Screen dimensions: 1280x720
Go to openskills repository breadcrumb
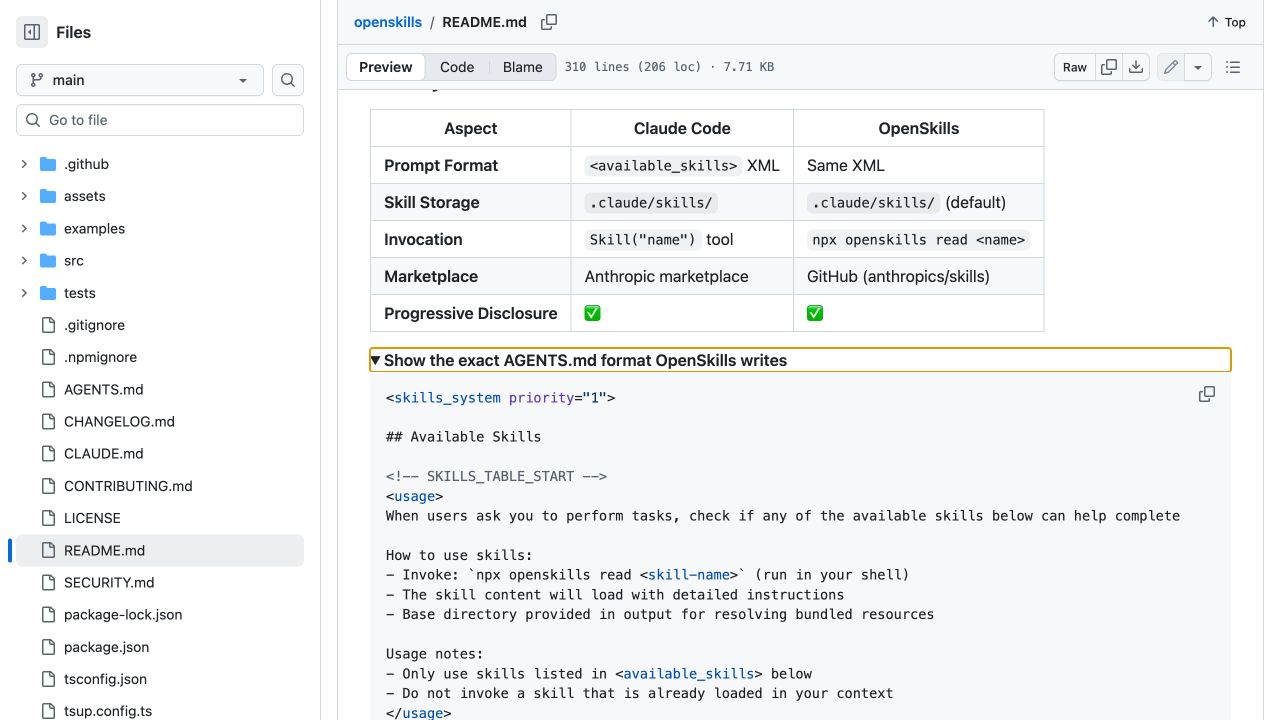[388, 22]
